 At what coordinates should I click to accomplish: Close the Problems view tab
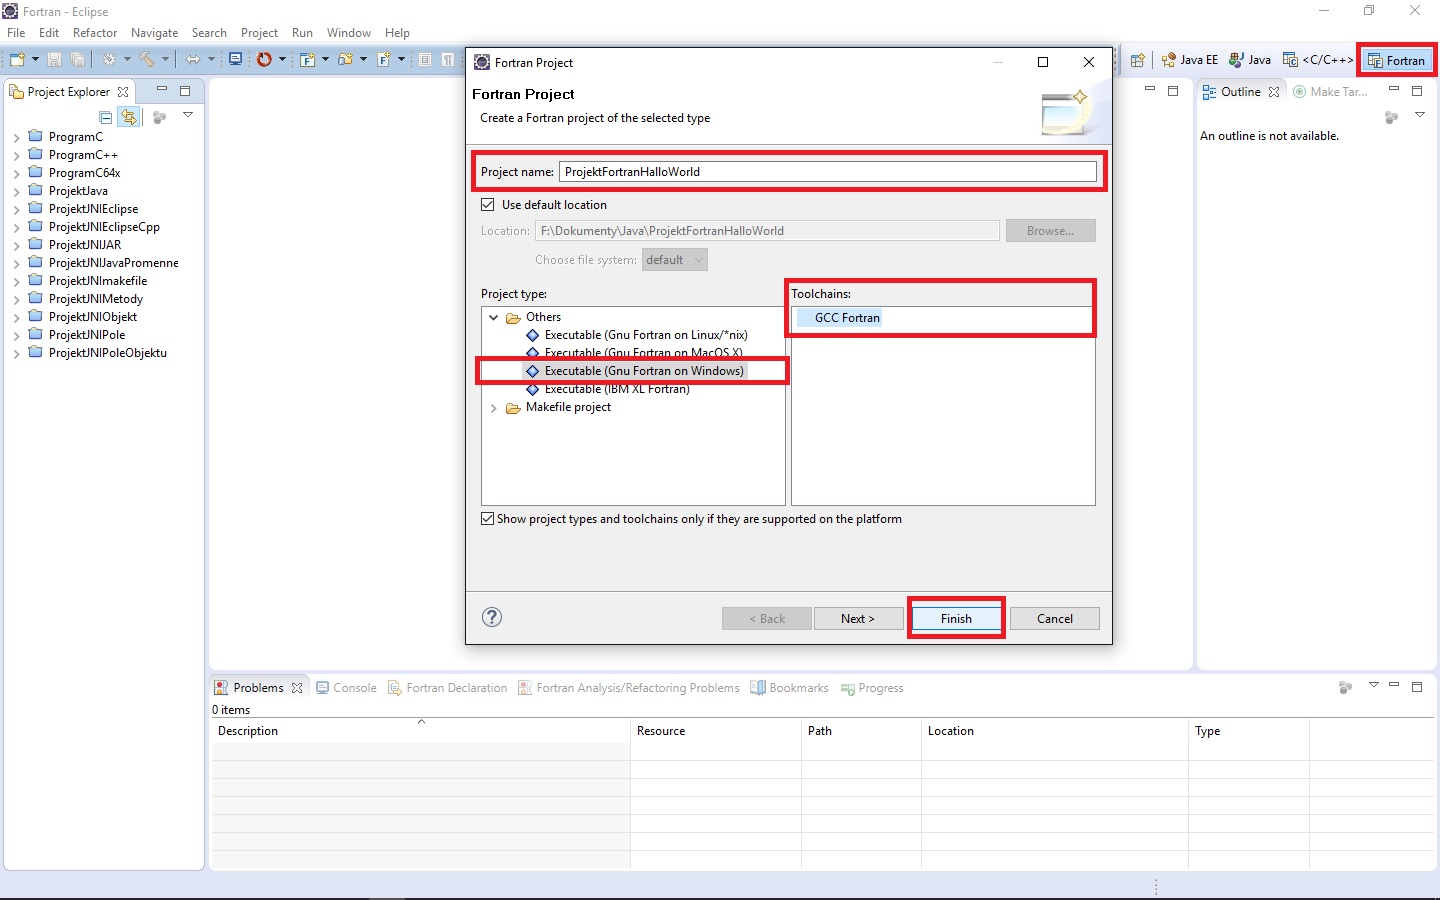[297, 688]
